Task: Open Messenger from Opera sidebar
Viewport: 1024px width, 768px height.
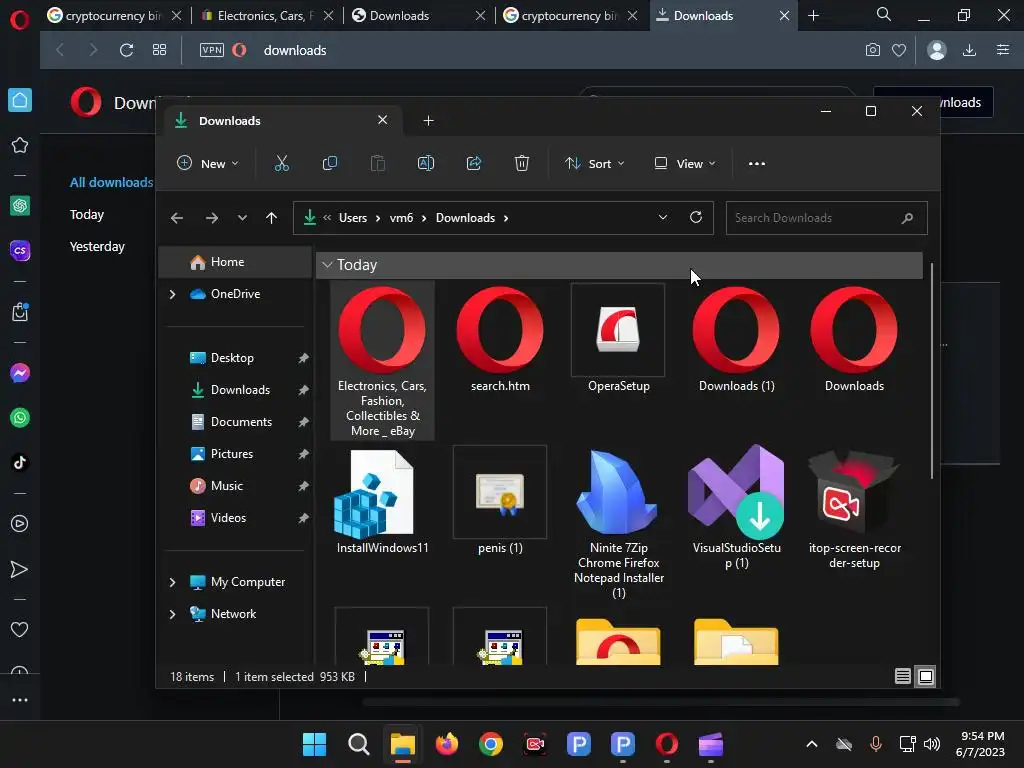Action: (20, 373)
